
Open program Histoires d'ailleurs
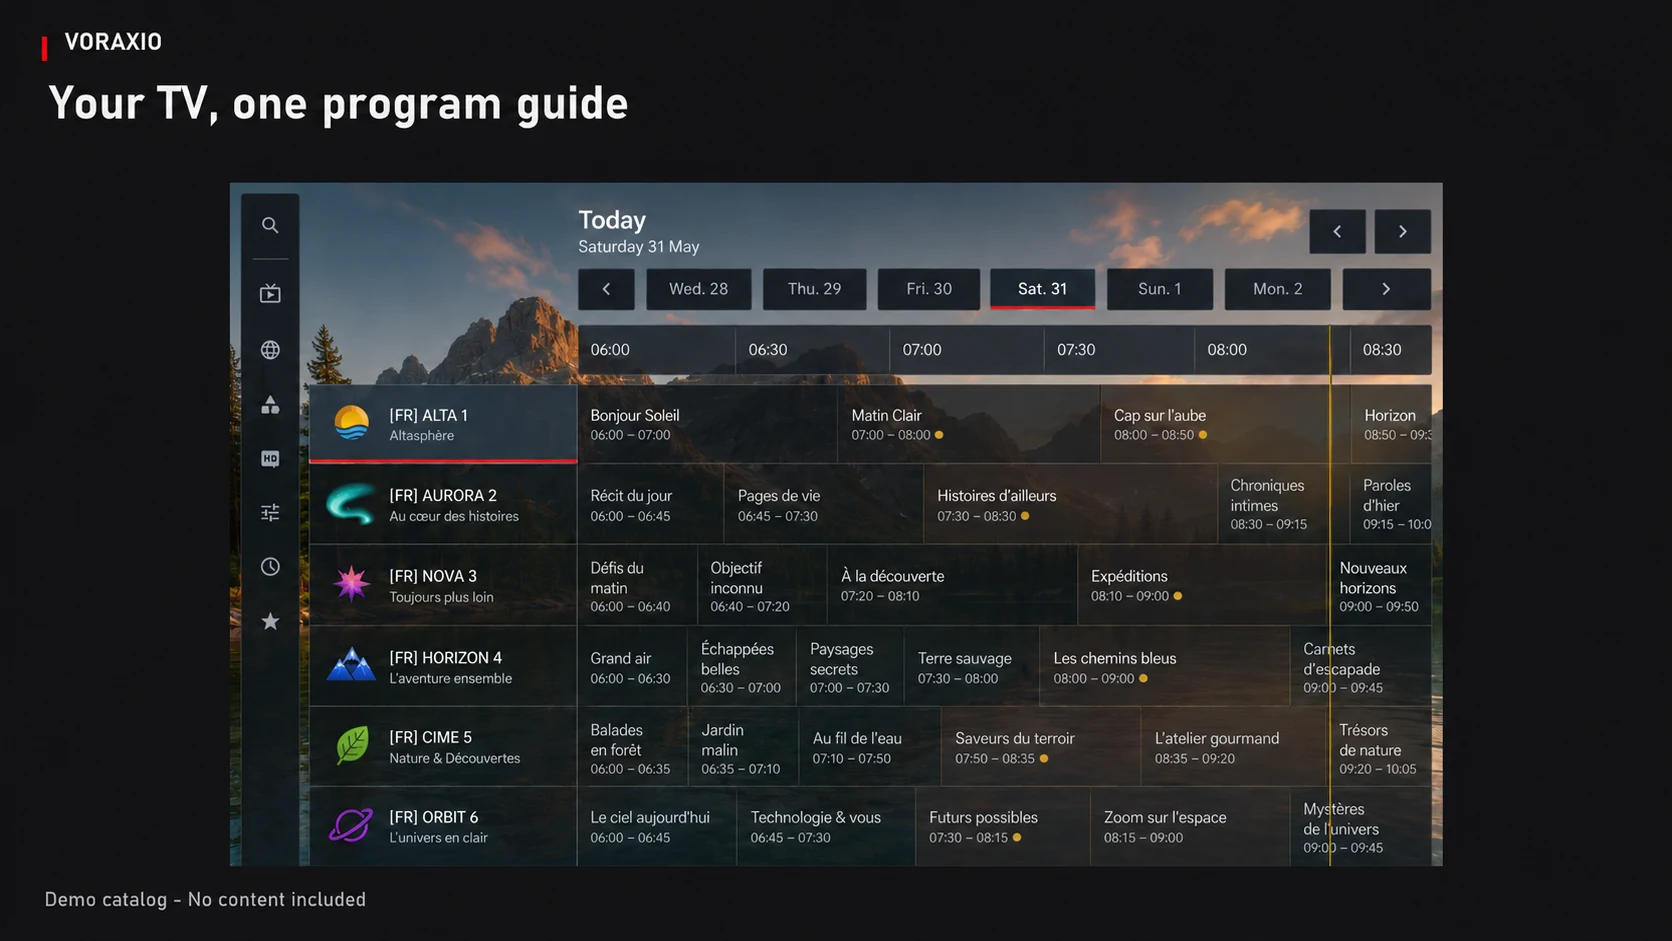pyautogui.click(x=1071, y=505)
